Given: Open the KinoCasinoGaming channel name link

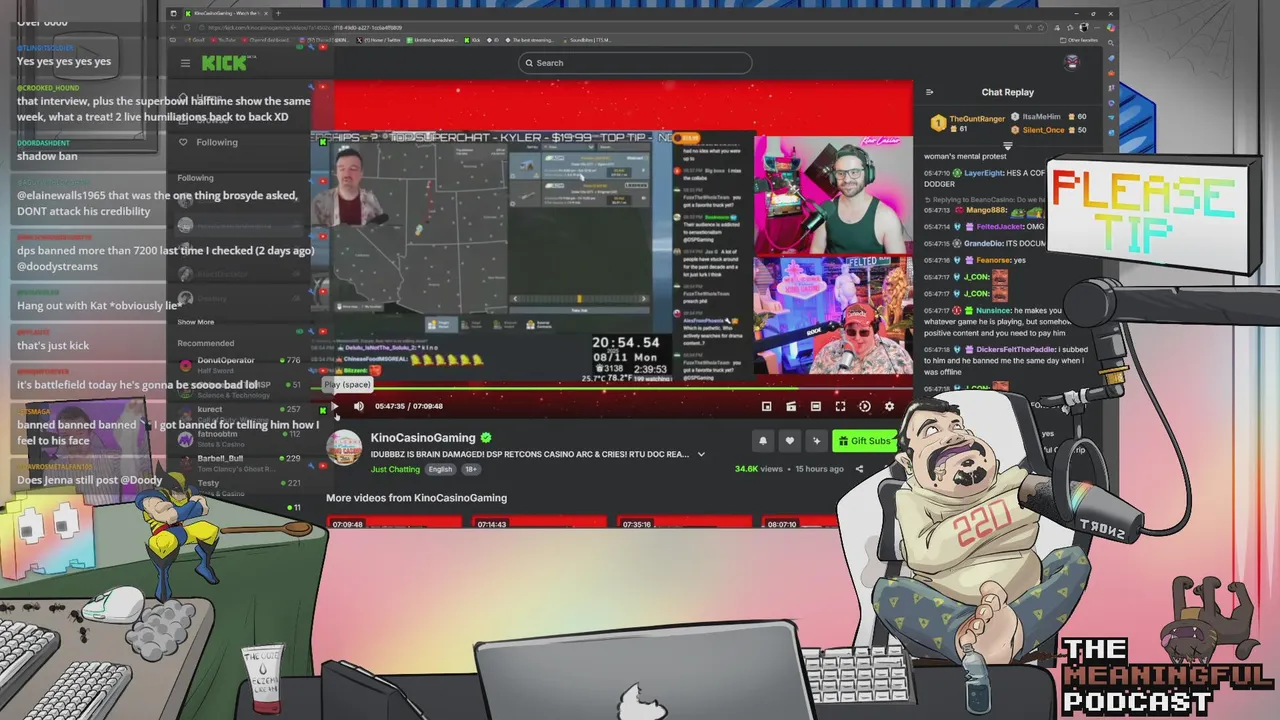Looking at the screenshot, I should click(x=423, y=438).
